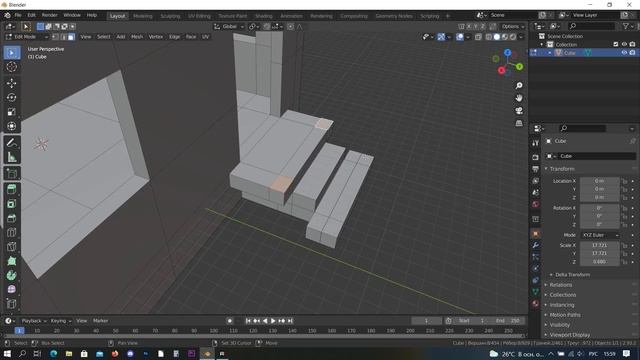Switch to wireframe viewport shading
Screen dimensions: 640x360
(x=489, y=37)
